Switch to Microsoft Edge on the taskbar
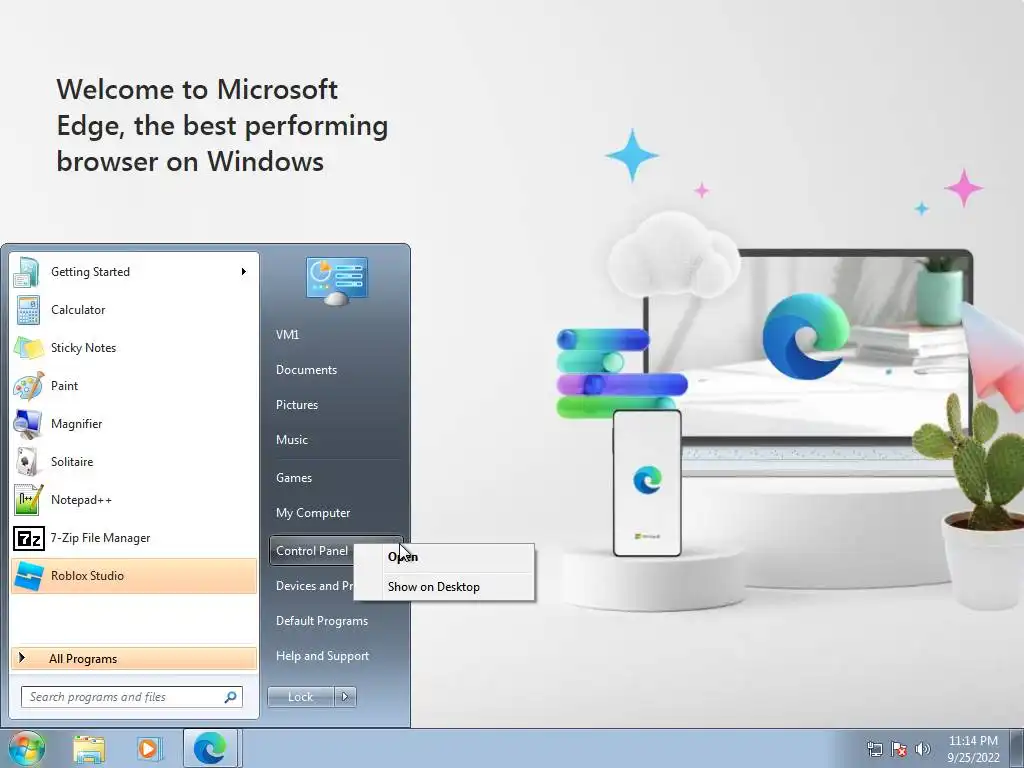 point(210,748)
